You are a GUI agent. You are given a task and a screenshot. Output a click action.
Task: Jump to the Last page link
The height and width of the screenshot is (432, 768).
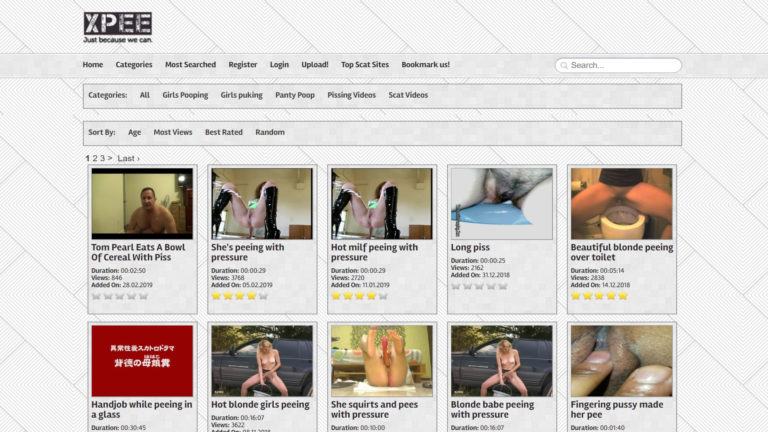(x=127, y=158)
